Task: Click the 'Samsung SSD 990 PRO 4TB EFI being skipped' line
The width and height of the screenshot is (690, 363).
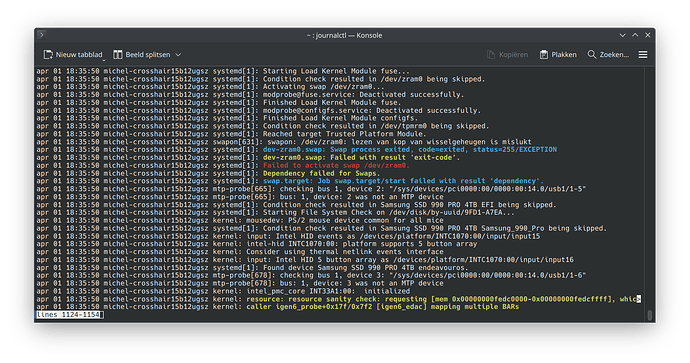Action: point(296,205)
